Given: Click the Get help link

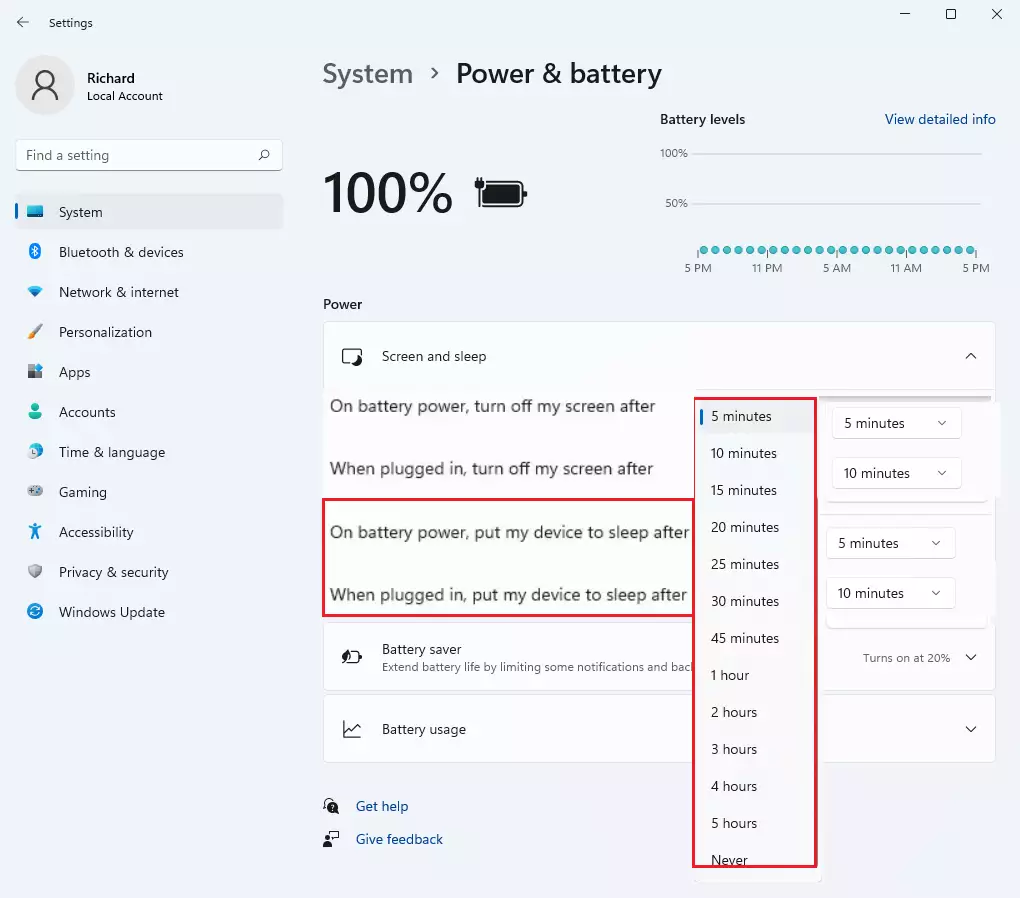Looking at the screenshot, I should (x=382, y=806).
